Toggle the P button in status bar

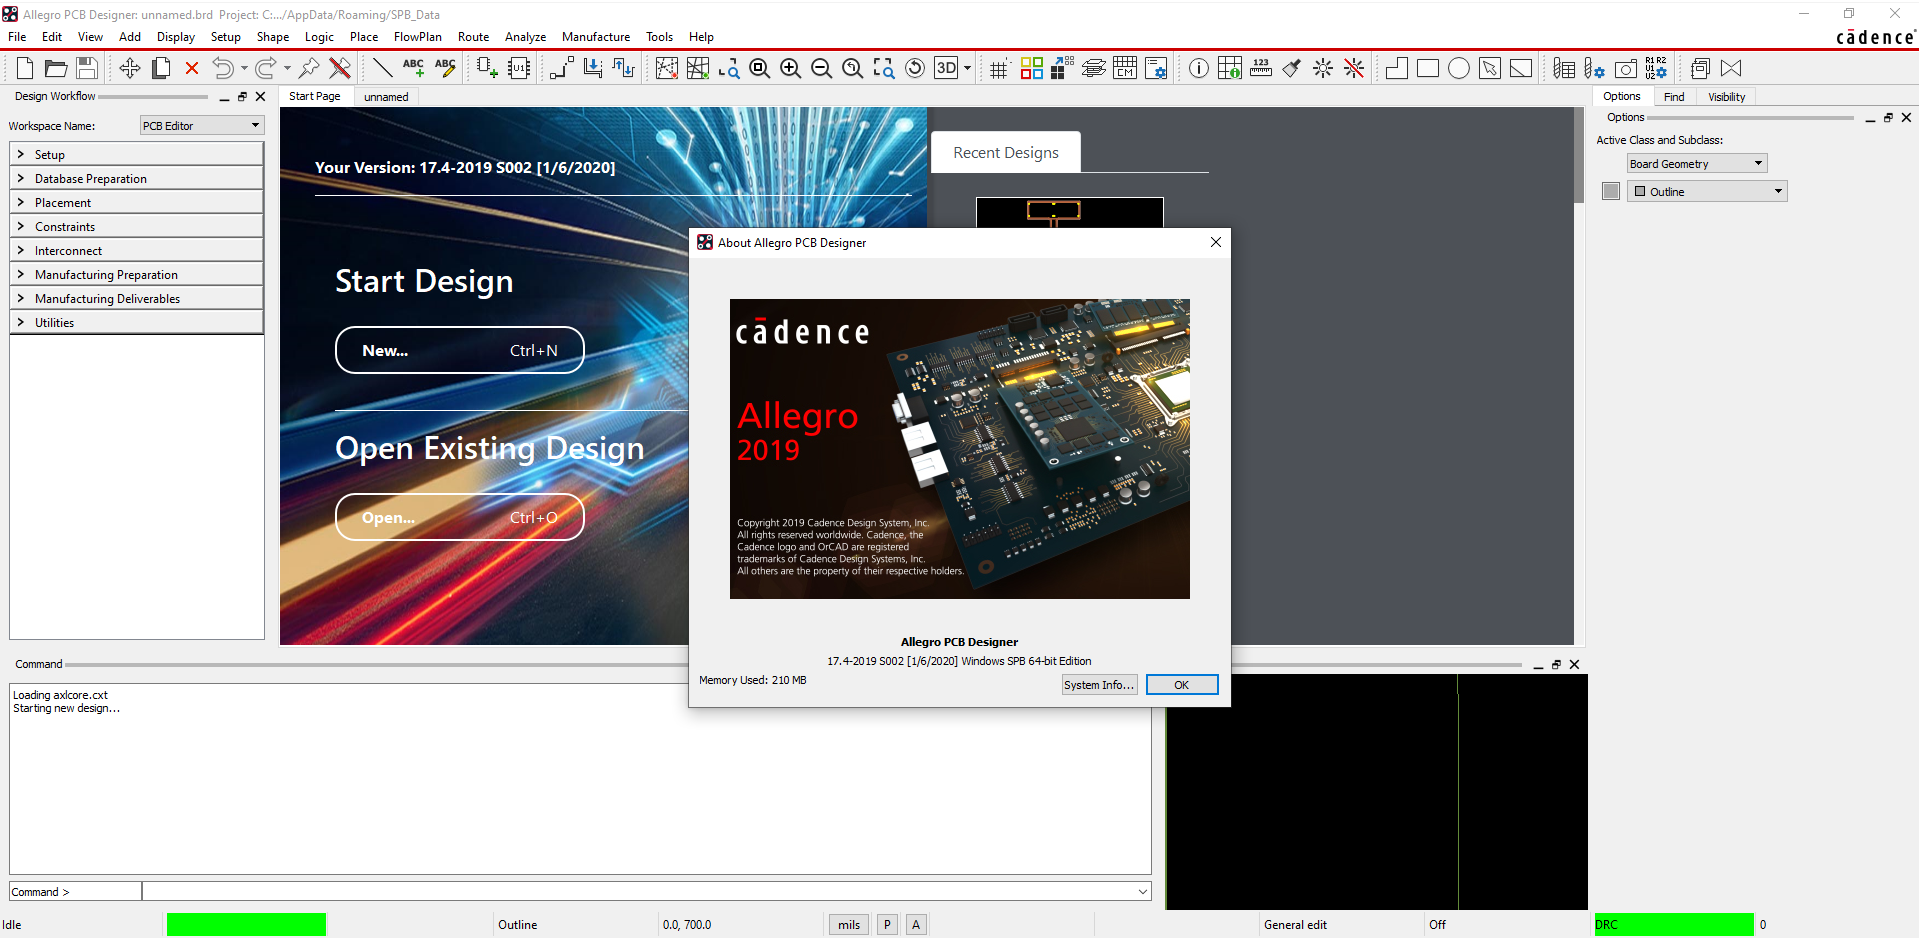(x=887, y=925)
